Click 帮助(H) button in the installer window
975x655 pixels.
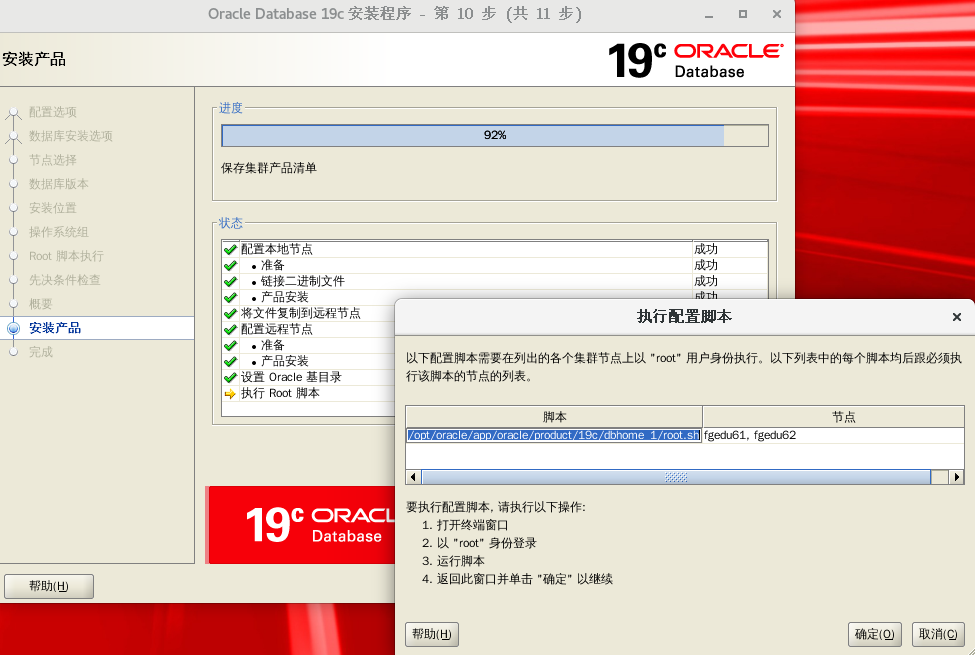tap(49, 586)
